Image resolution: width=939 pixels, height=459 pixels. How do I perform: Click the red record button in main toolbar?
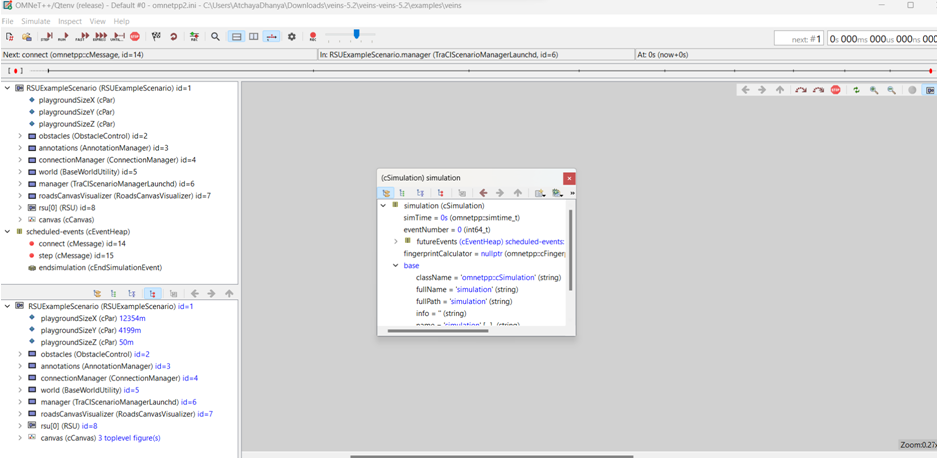313,37
